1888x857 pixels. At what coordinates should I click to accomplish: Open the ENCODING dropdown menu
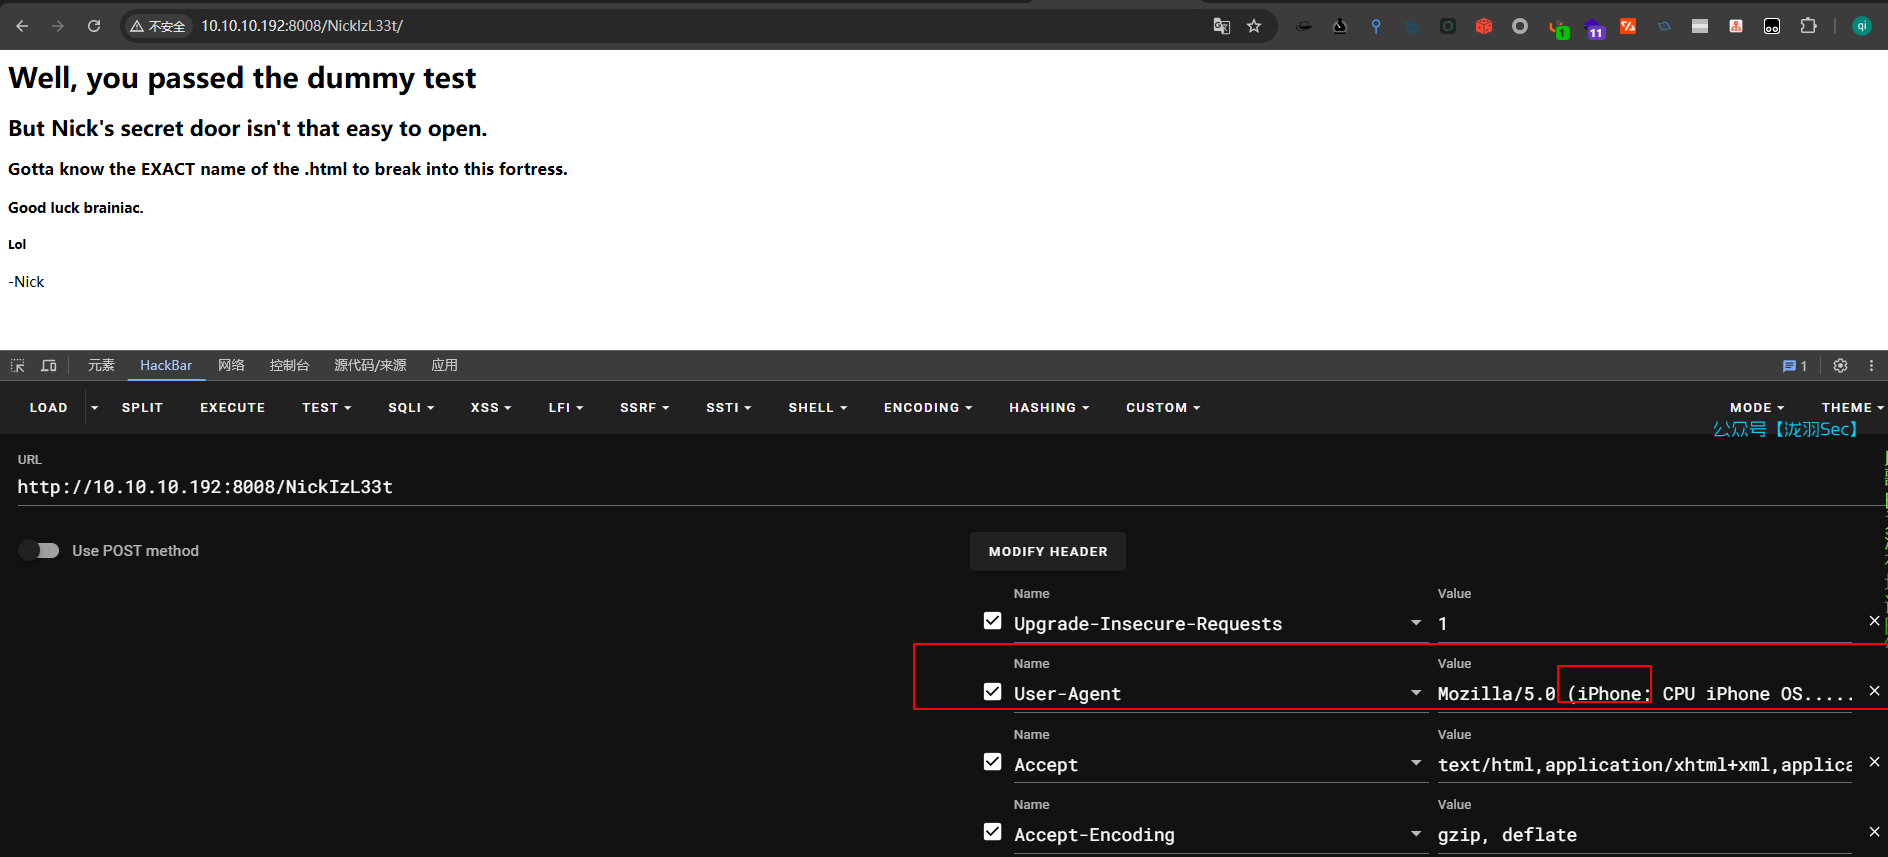927,408
